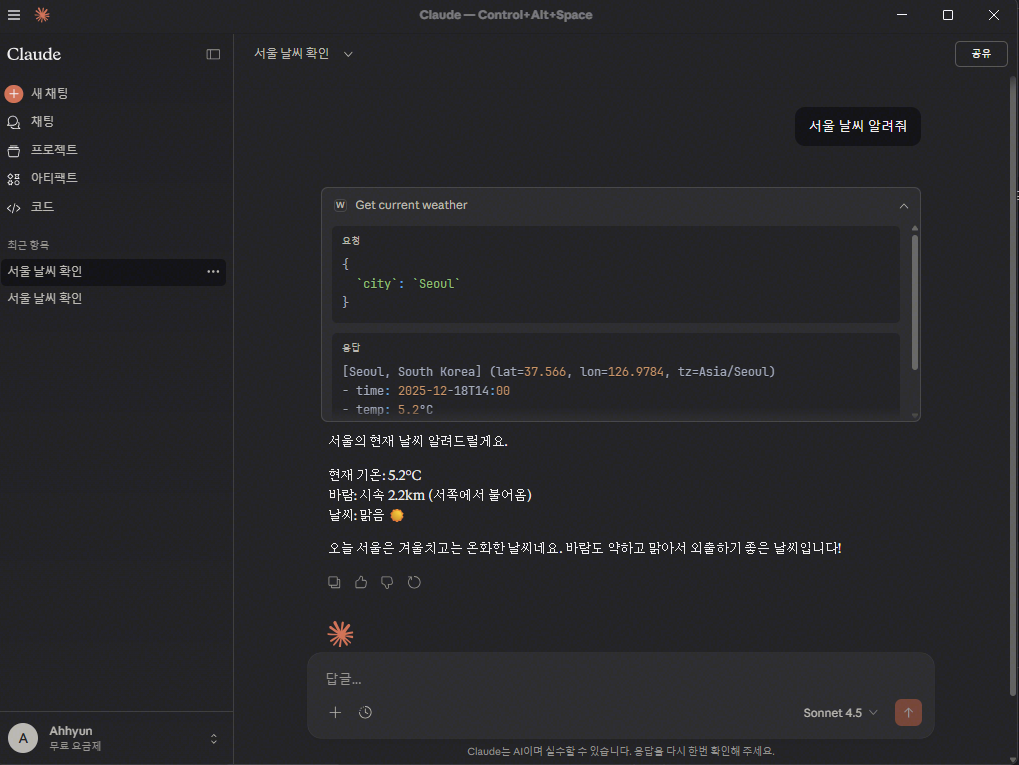Maximize the Claude window
Viewport: 1019px width, 765px height.
pos(948,15)
